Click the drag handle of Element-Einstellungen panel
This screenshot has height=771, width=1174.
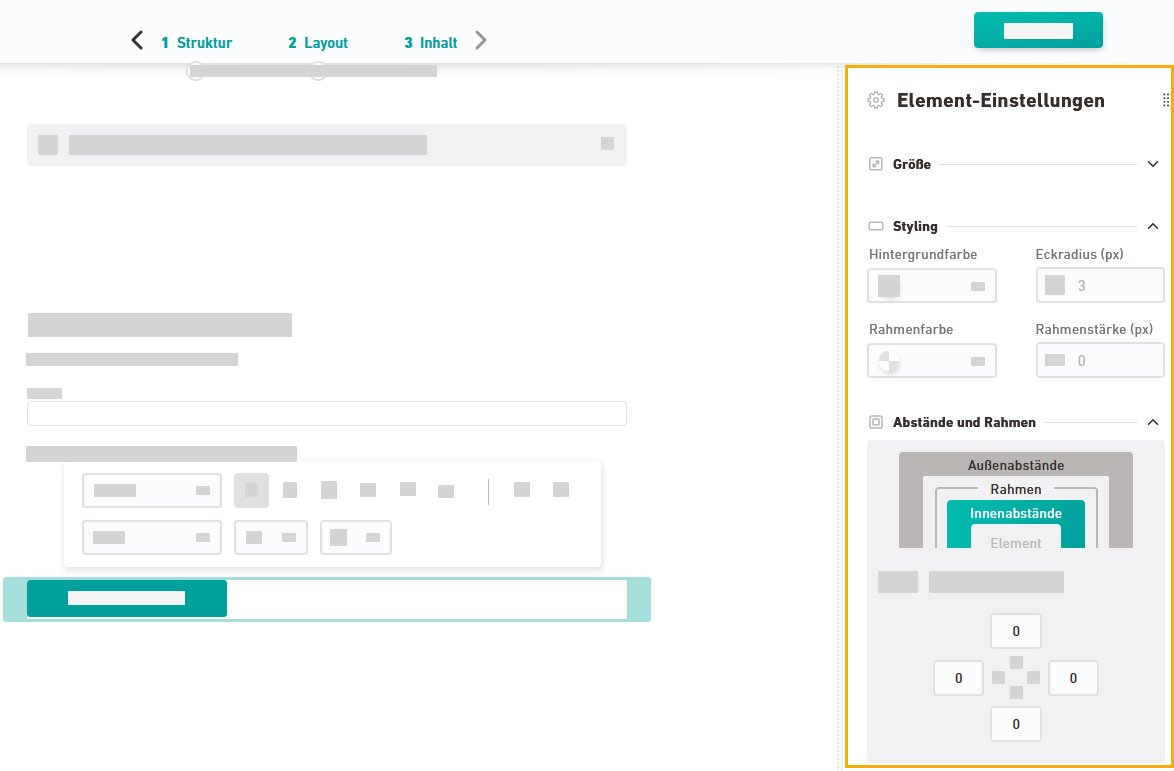tap(1165, 100)
